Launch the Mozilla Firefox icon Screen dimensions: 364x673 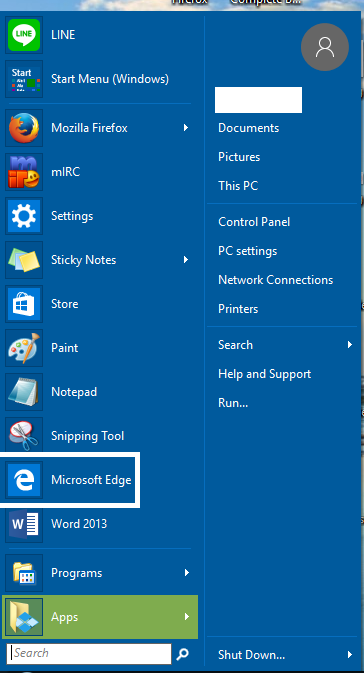click(x=24, y=128)
